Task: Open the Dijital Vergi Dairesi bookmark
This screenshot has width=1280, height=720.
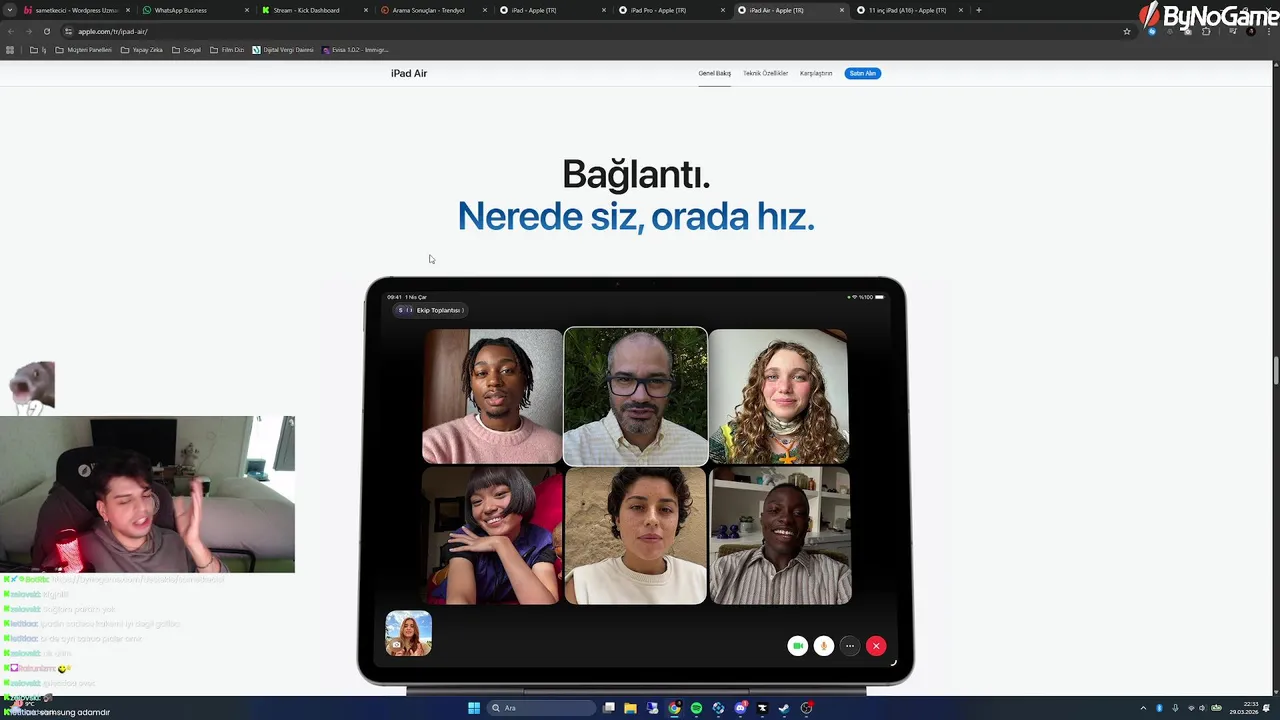Action: (x=283, y=50)
